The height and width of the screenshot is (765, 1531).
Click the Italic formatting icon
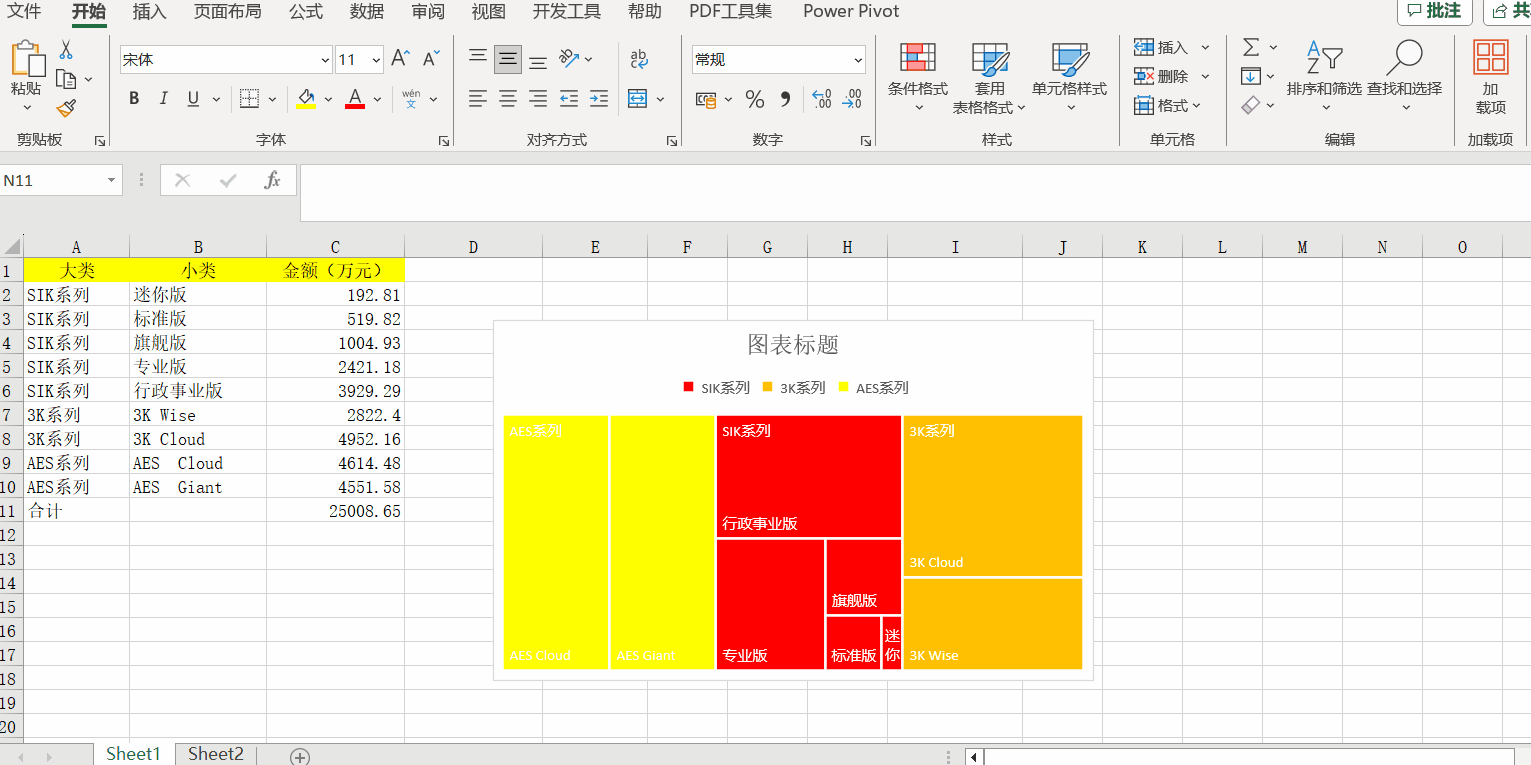162,98
